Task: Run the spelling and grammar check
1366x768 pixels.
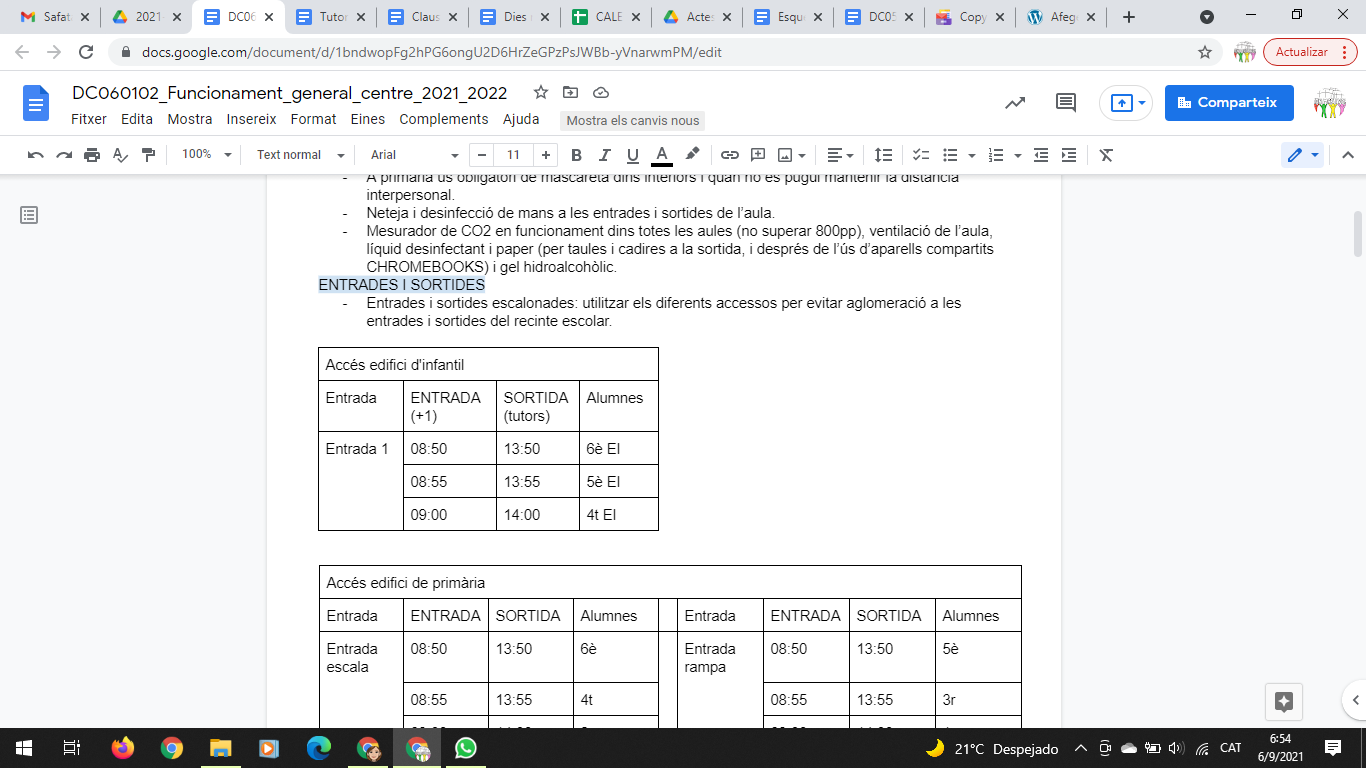Action: pos(120,155)
